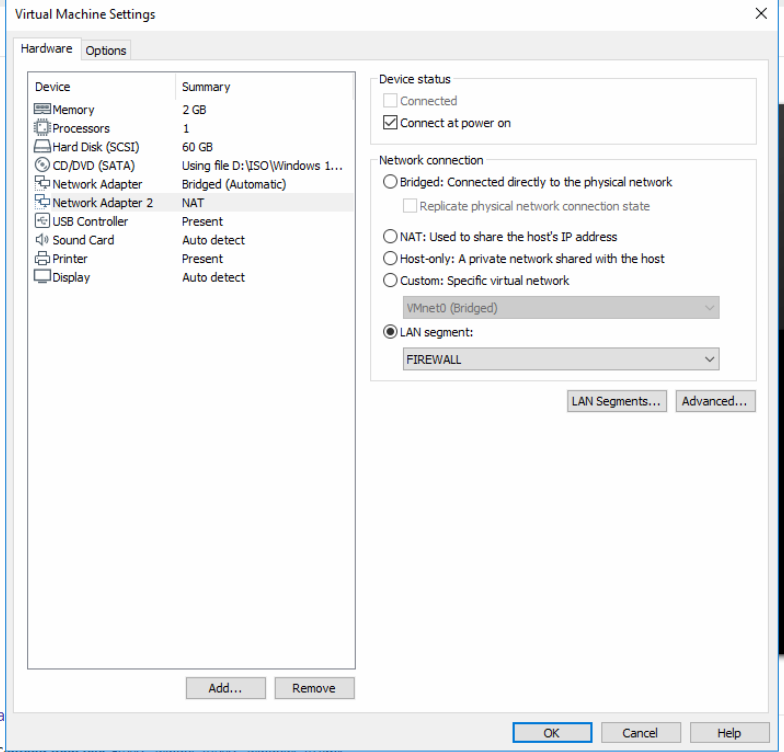Select Printer in device list
The height and width of the screenshot is (752, 784).
(x=191, y=258)
